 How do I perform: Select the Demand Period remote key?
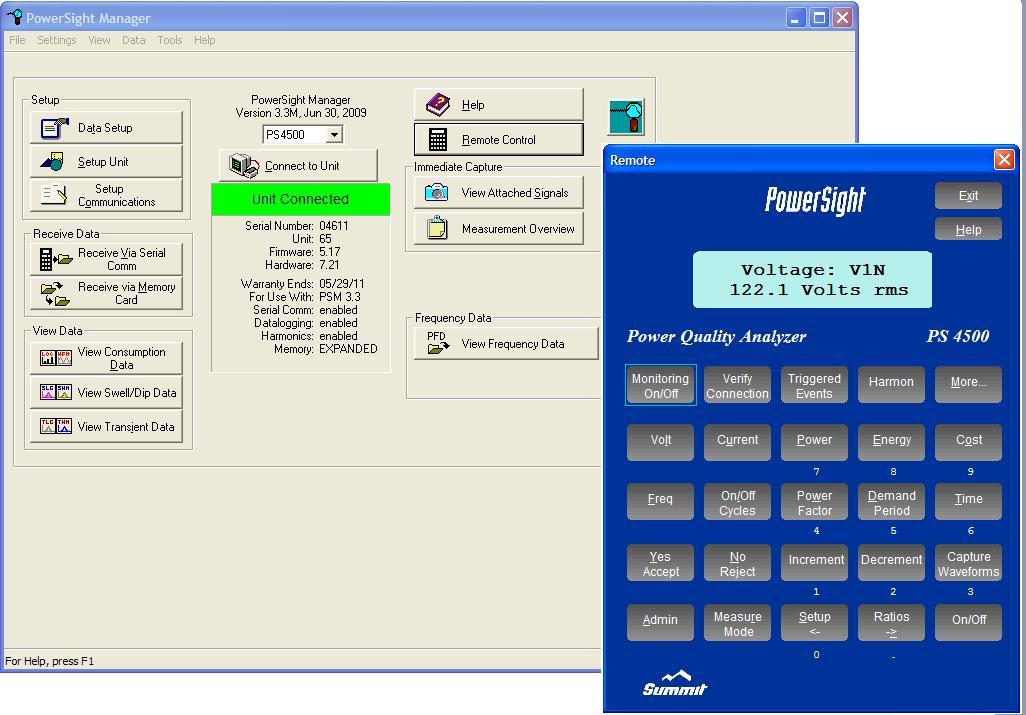coord(891,502)
